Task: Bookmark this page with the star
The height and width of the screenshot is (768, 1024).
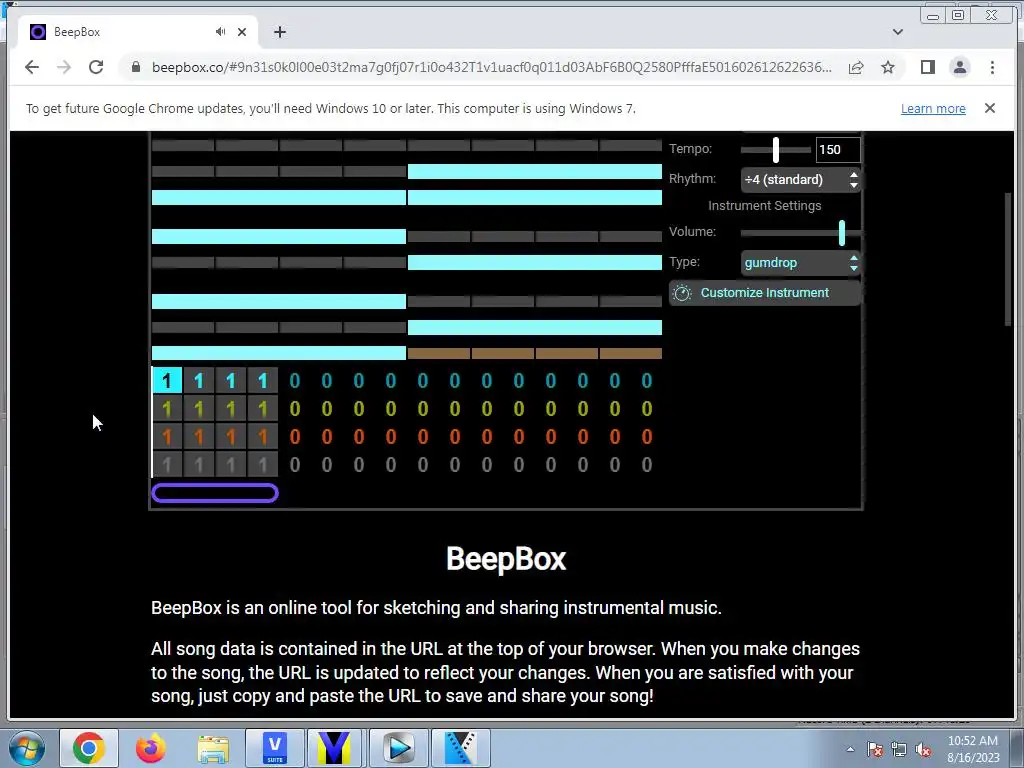Action: coord(888,67)
